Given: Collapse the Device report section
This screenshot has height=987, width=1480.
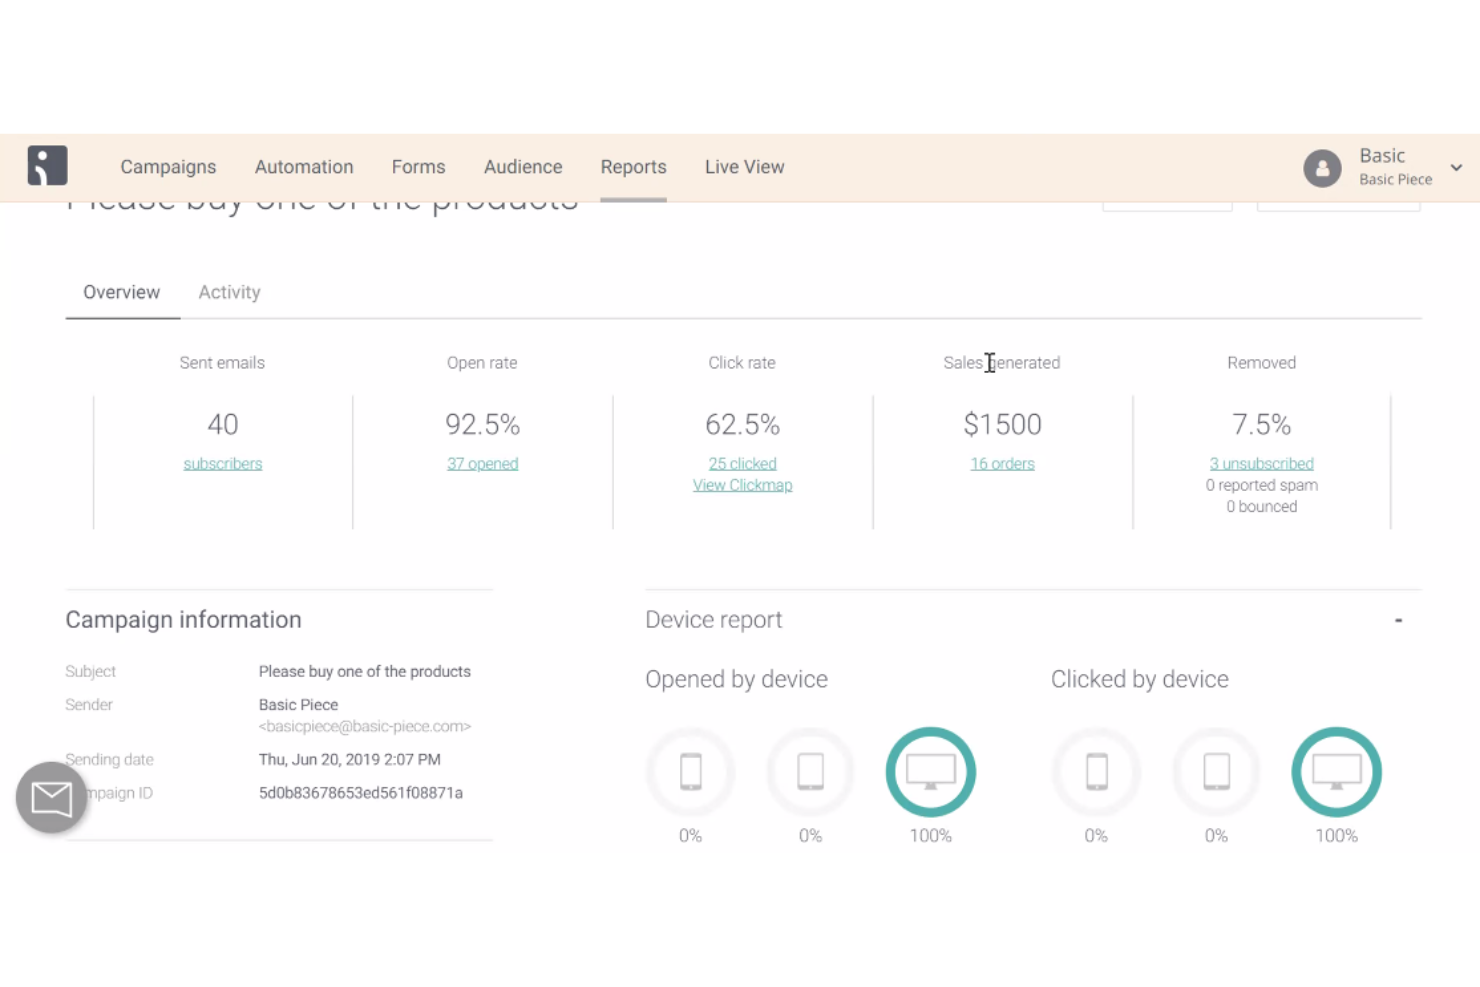Looking at the screenshot, I should tap(1398, 620).
